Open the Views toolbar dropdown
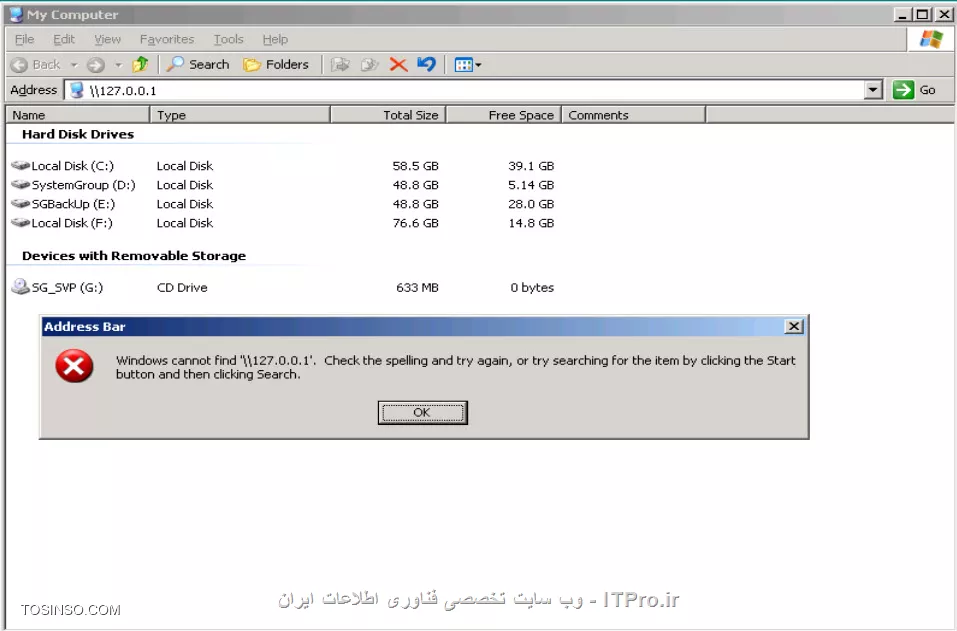Screen dimensions: 957x631 468,65
